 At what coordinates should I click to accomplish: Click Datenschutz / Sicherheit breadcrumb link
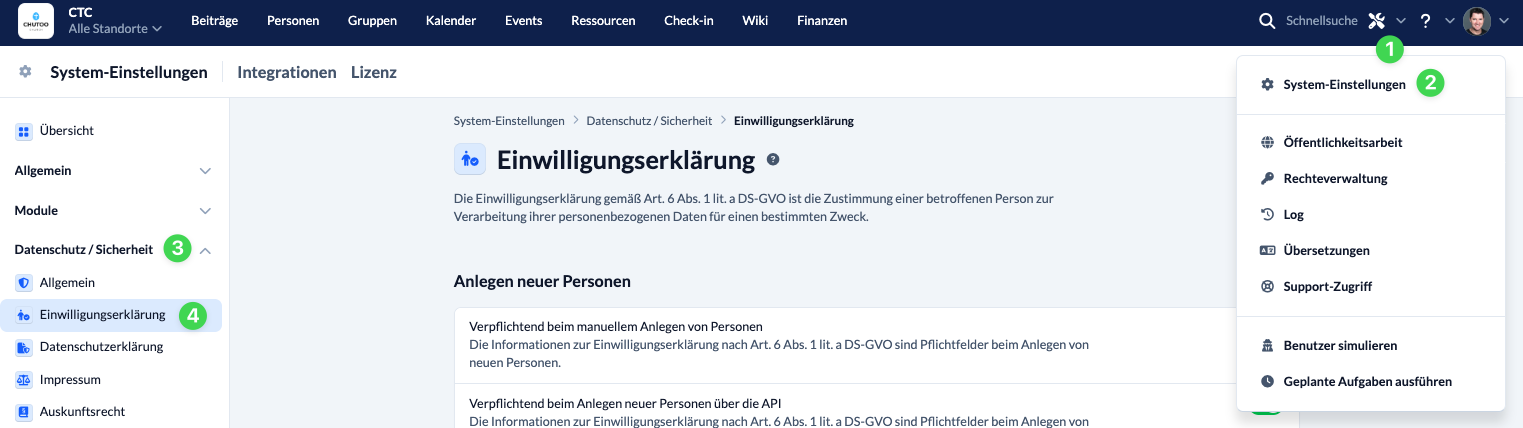649,120
